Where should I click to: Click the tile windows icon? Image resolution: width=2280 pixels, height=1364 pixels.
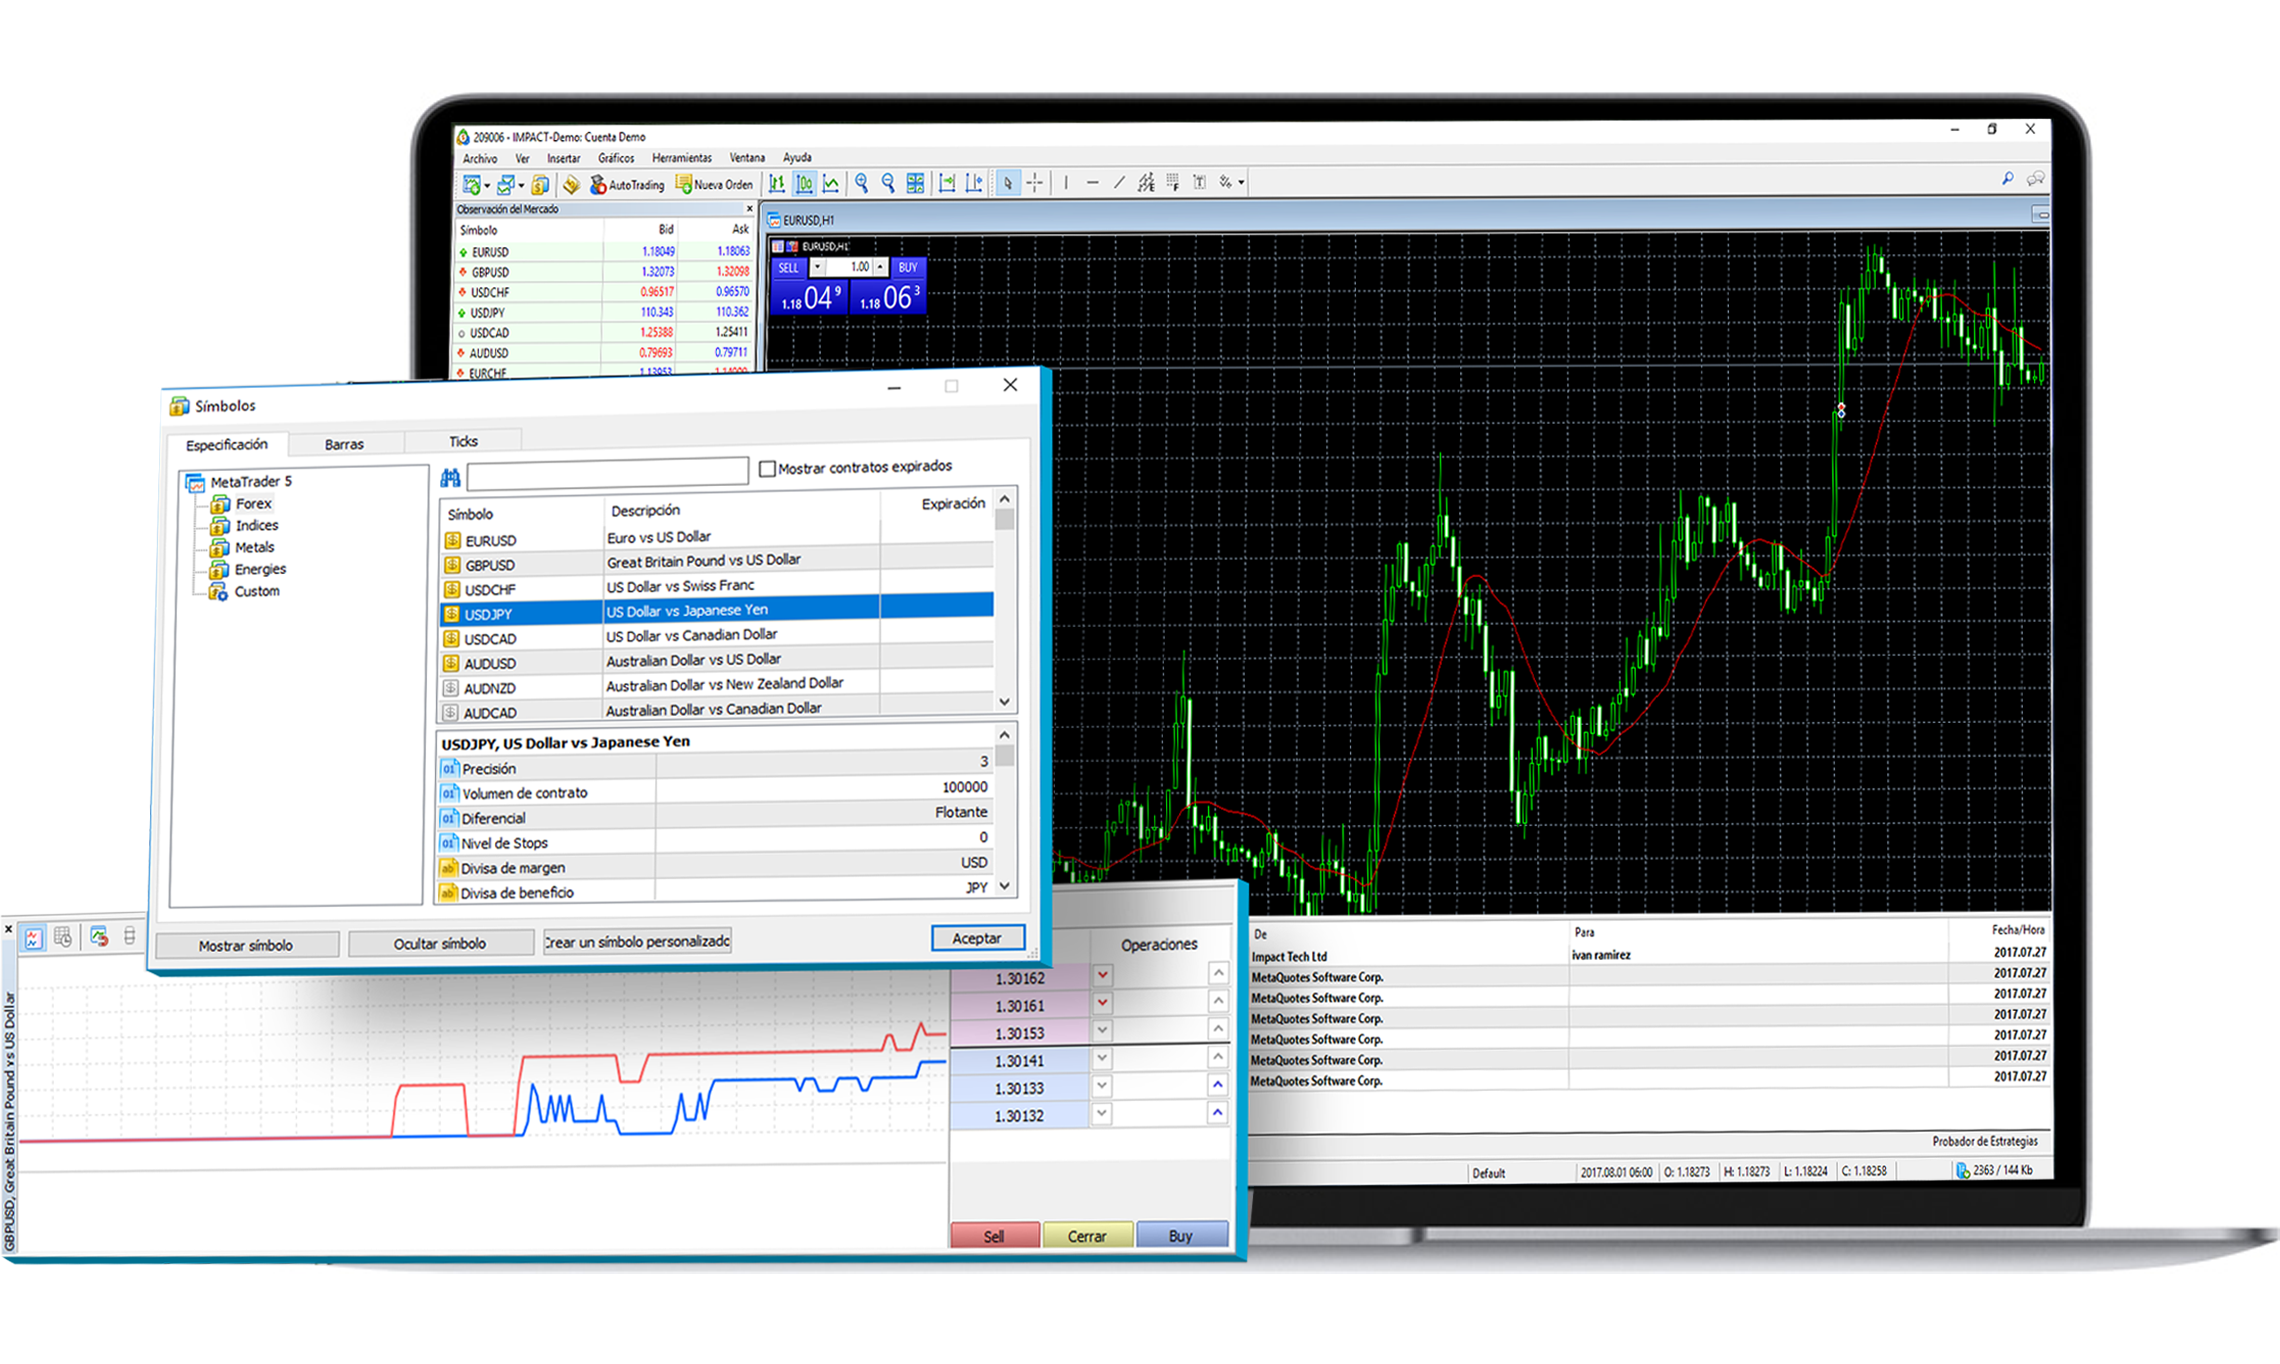pos(915,183)
